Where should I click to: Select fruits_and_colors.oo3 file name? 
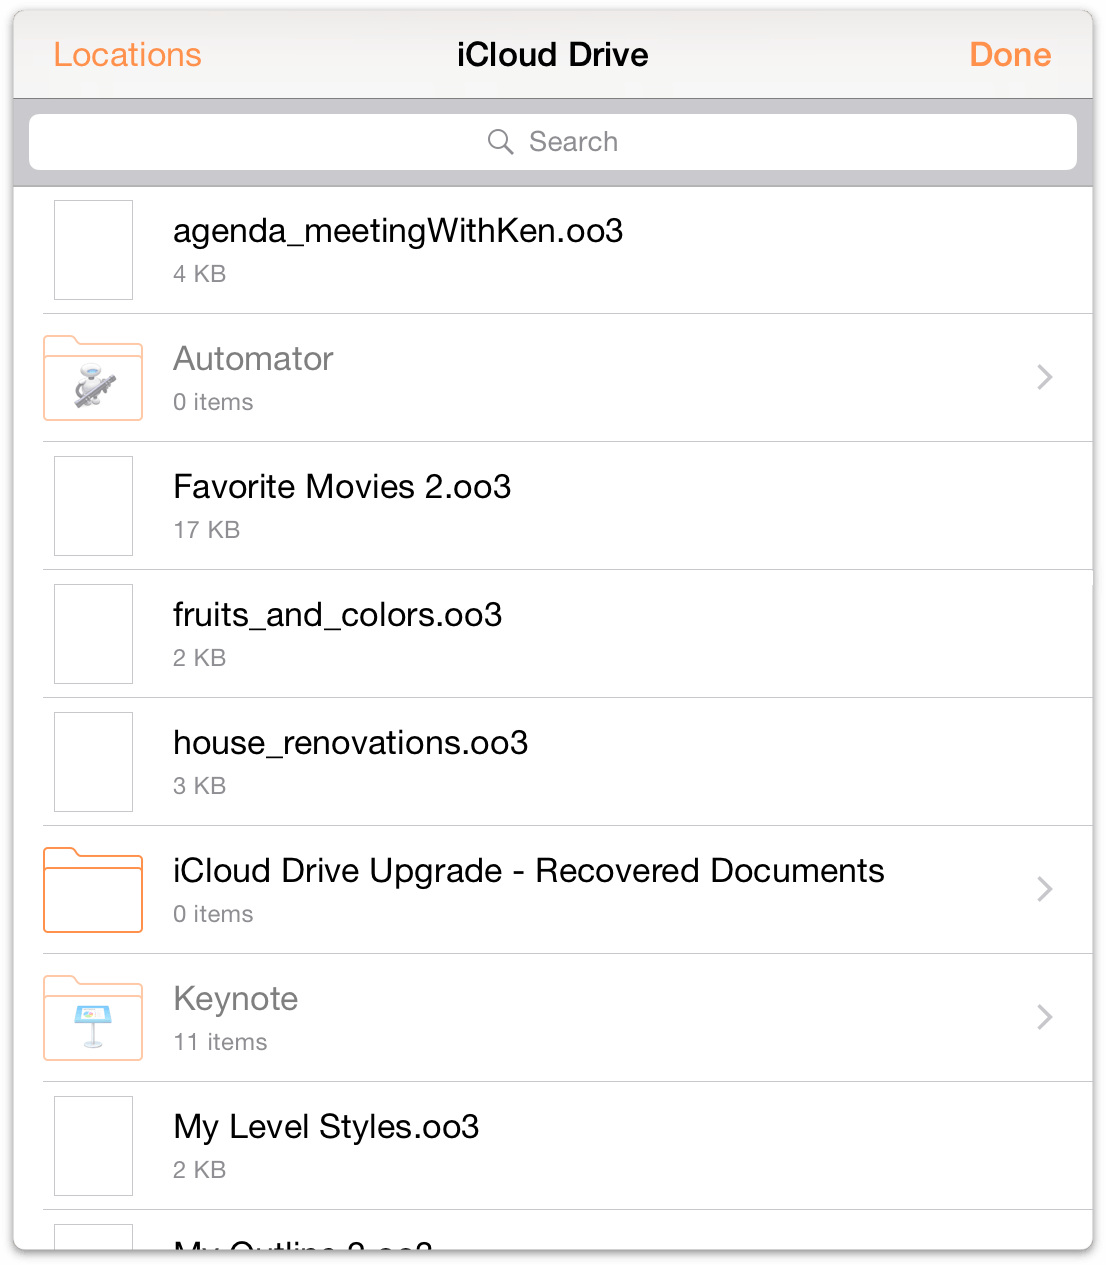(x=337, y=615)
